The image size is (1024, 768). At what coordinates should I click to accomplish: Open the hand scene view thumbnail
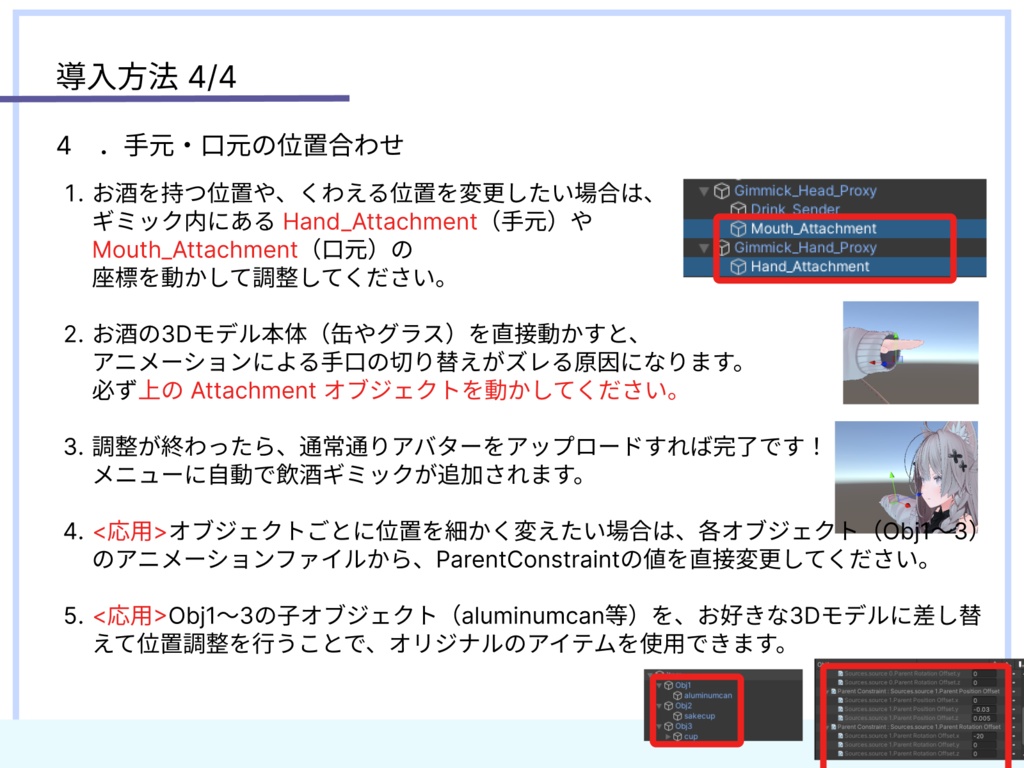[910, 353]
